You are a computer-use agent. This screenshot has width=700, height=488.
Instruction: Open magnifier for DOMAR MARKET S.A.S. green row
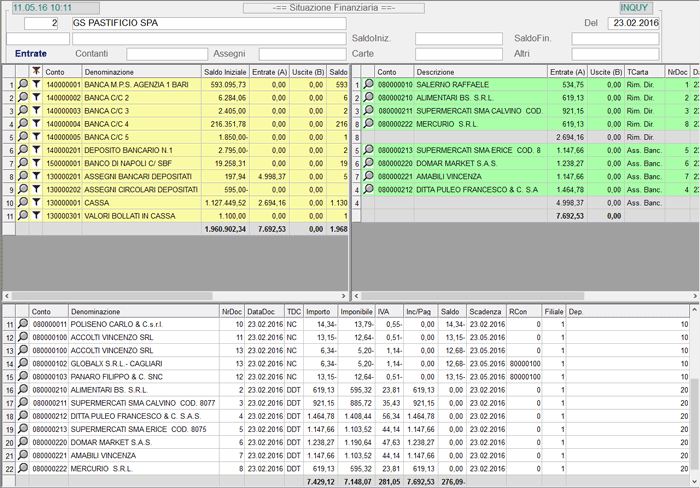(368, 163)
